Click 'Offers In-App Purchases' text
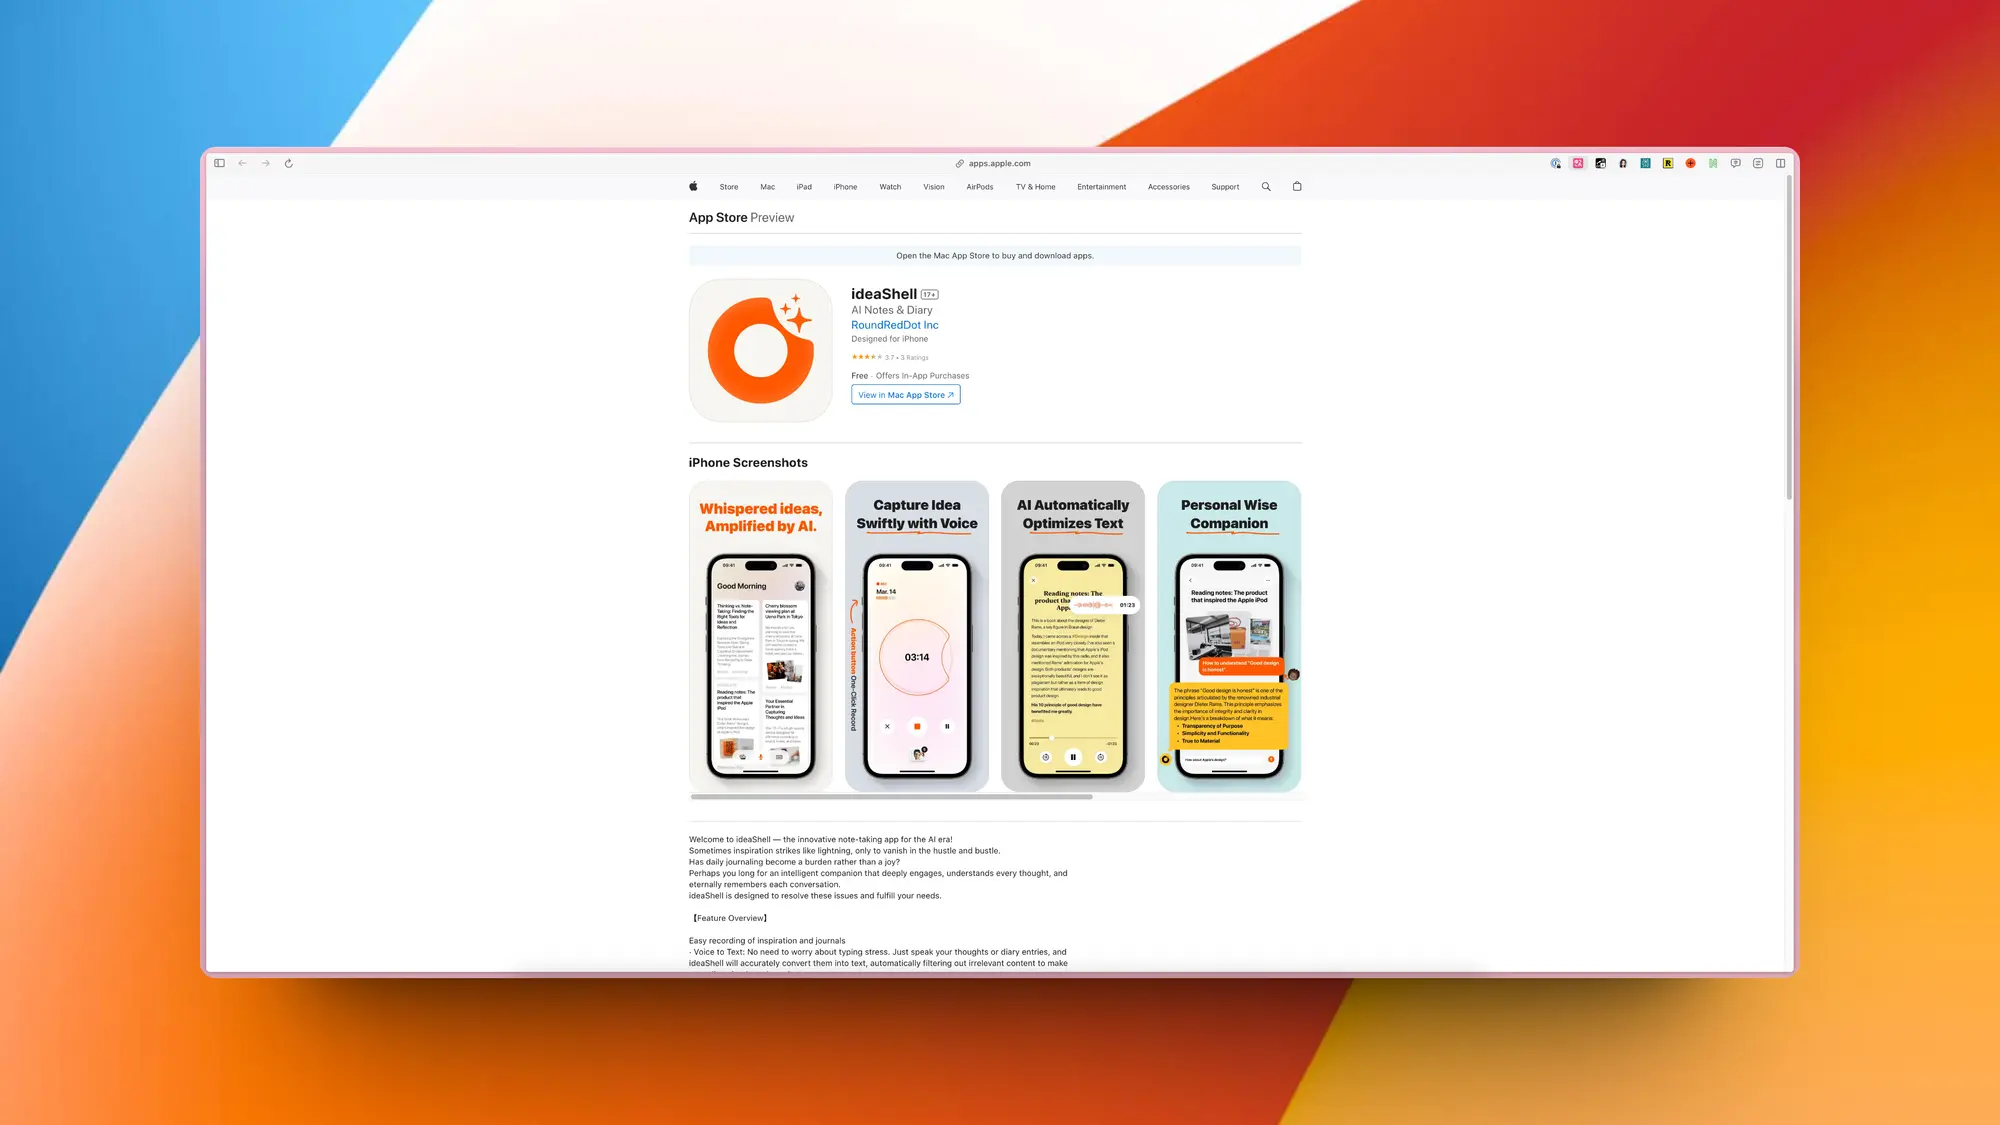The width and height of the screenshot is (2000, 1125). pos(922,376)
